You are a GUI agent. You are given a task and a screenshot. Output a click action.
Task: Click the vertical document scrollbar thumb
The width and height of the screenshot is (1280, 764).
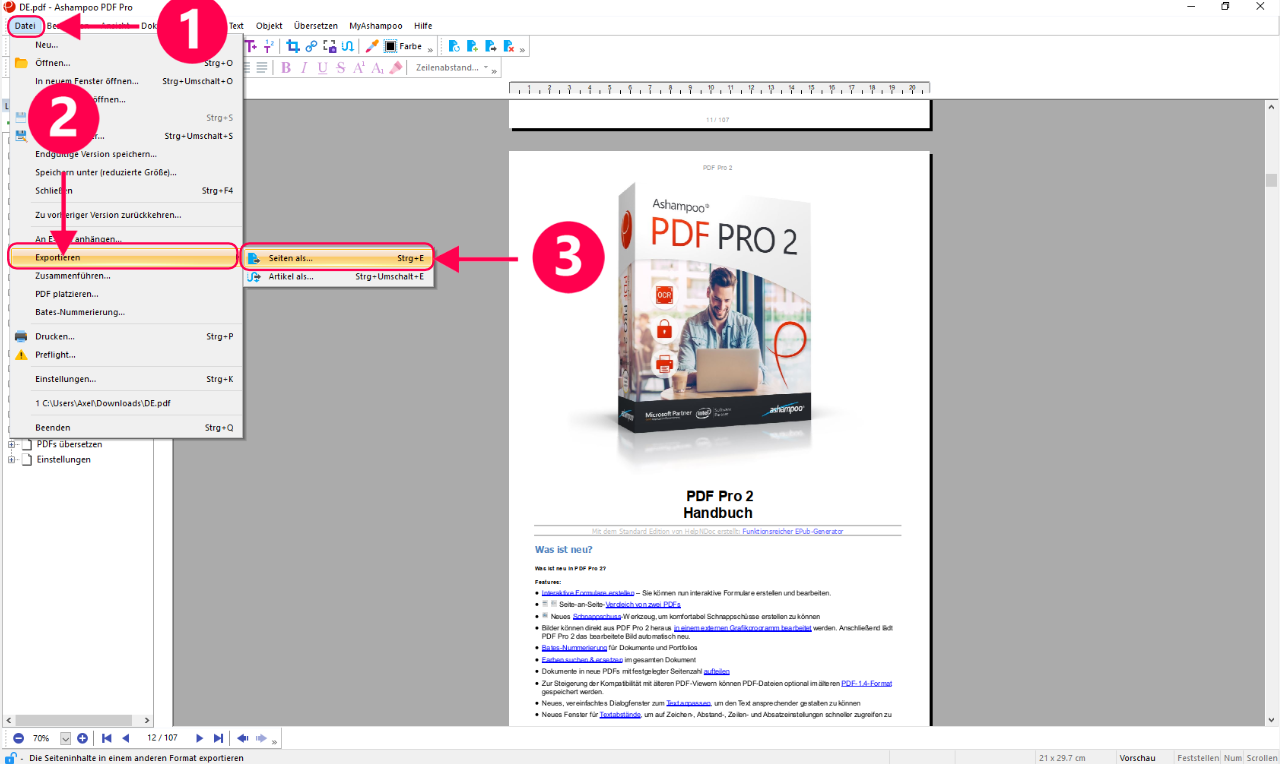coord(1271,180)
